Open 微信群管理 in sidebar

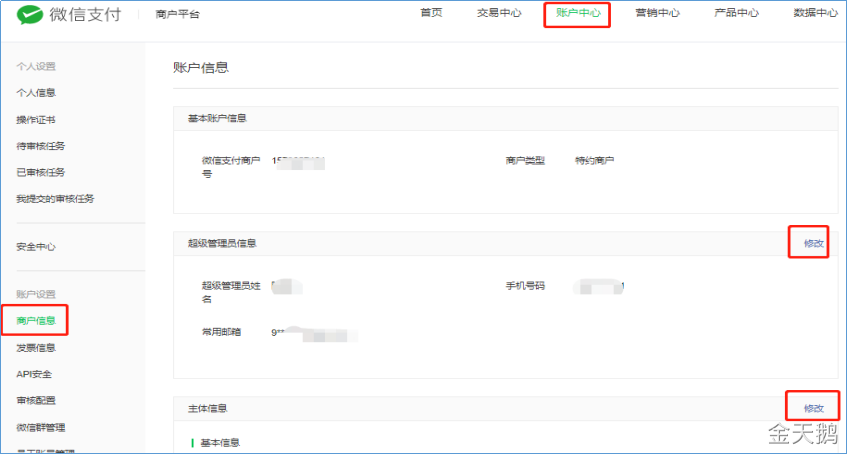pos(41,428)
